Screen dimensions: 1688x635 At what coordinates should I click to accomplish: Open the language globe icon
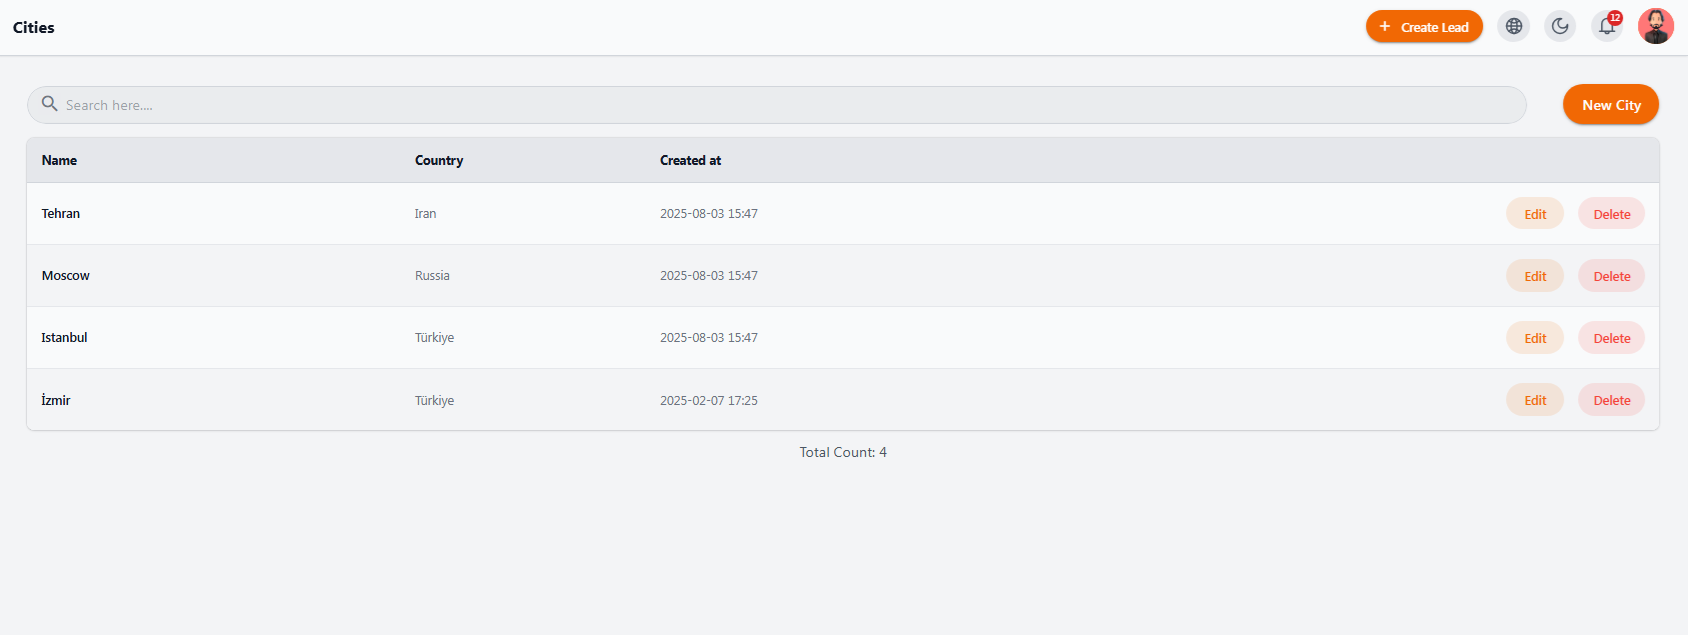1514,27
